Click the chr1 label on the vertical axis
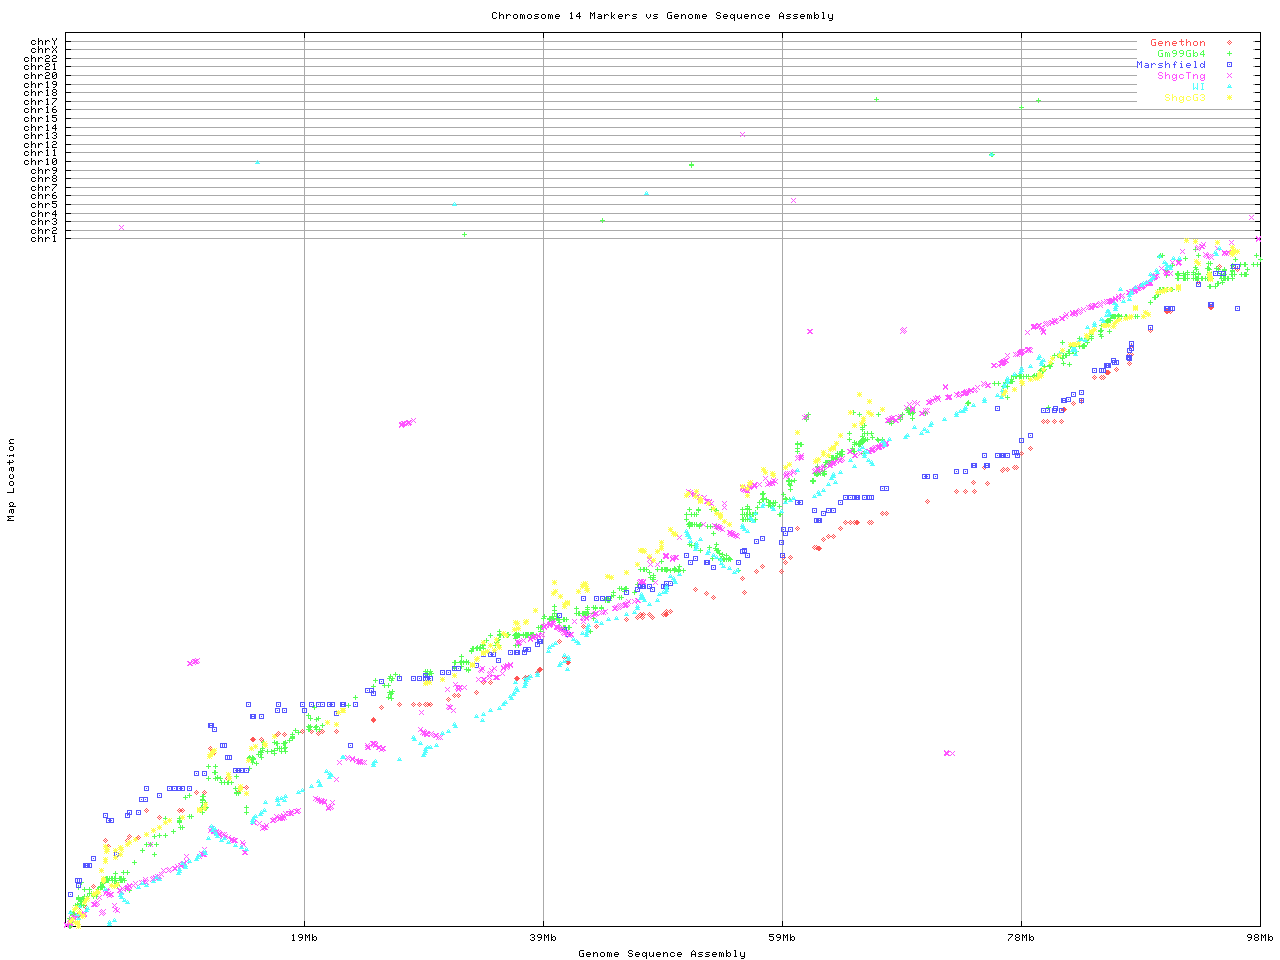The width and height of the screenshot is (1280, 960). pyautogui.click(x=44, y=239)
